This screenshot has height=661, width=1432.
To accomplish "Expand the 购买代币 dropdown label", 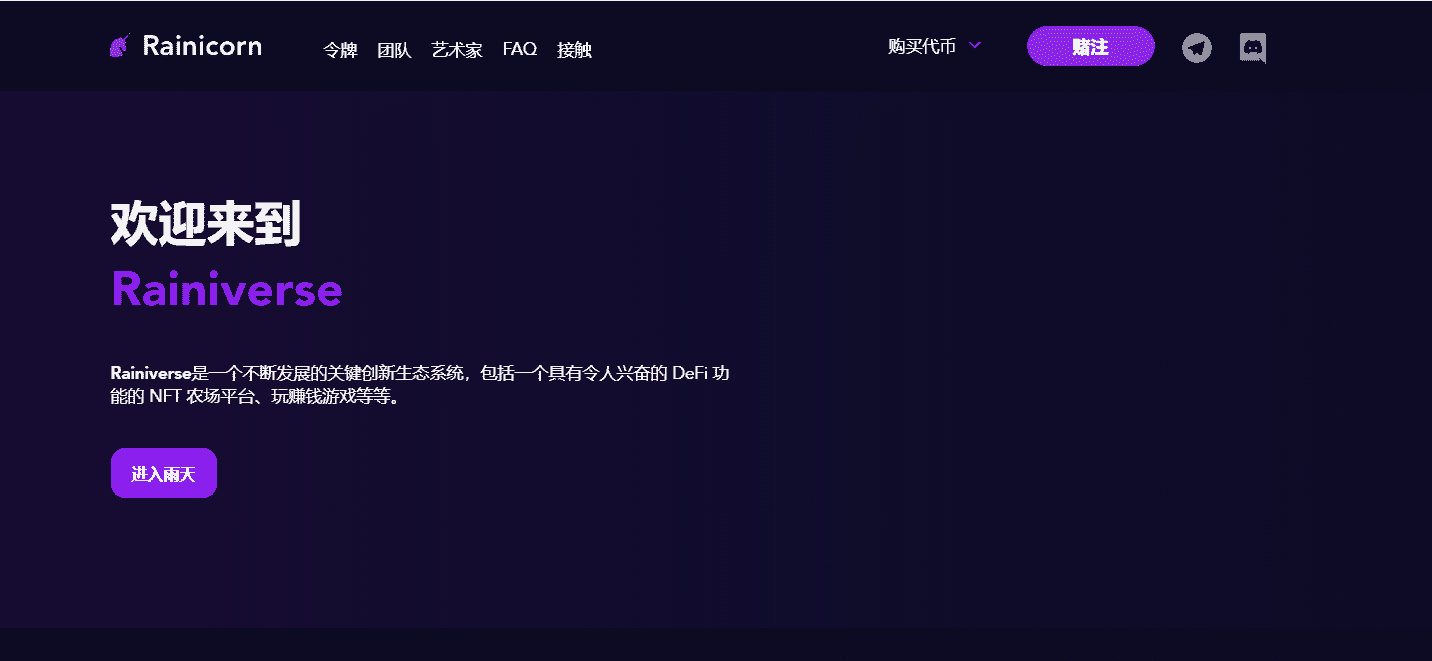I will pyautogui.click(x=921, y=46).
